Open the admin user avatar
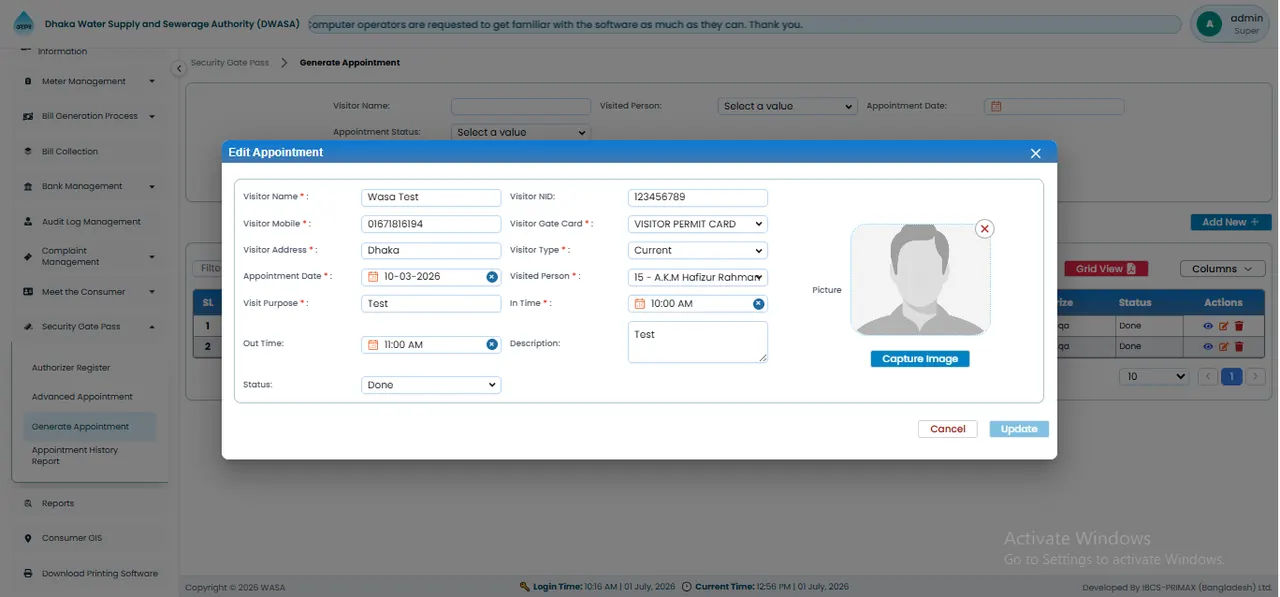 [x=1209, y=24]
